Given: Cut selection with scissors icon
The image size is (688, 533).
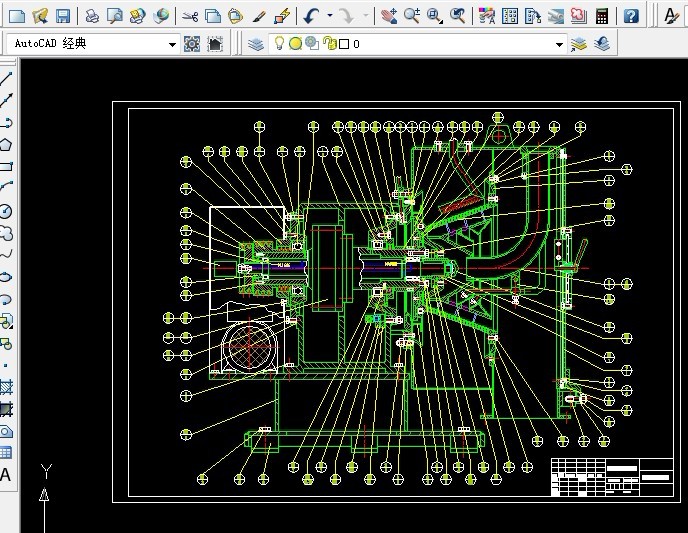Looking at the screenshot, I should pos(190,17).
